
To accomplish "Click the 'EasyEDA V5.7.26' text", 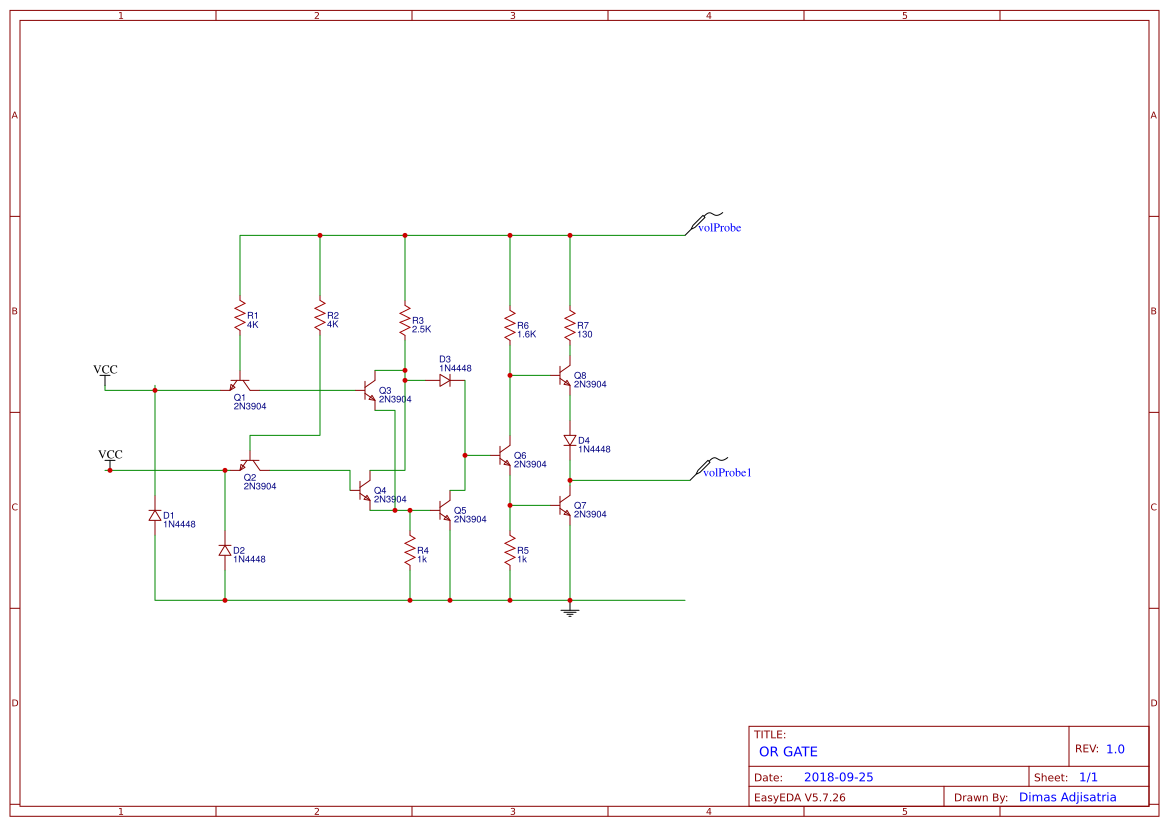I will pos(799,797).
